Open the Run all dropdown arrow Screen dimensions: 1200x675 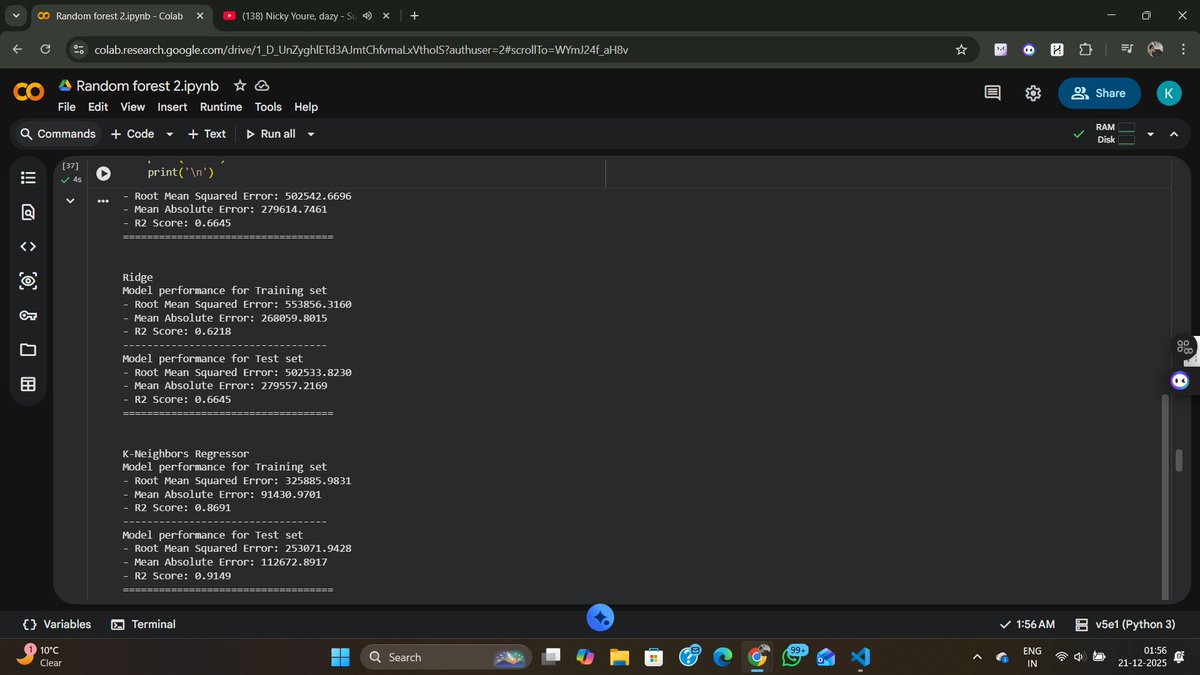(311, 134)
